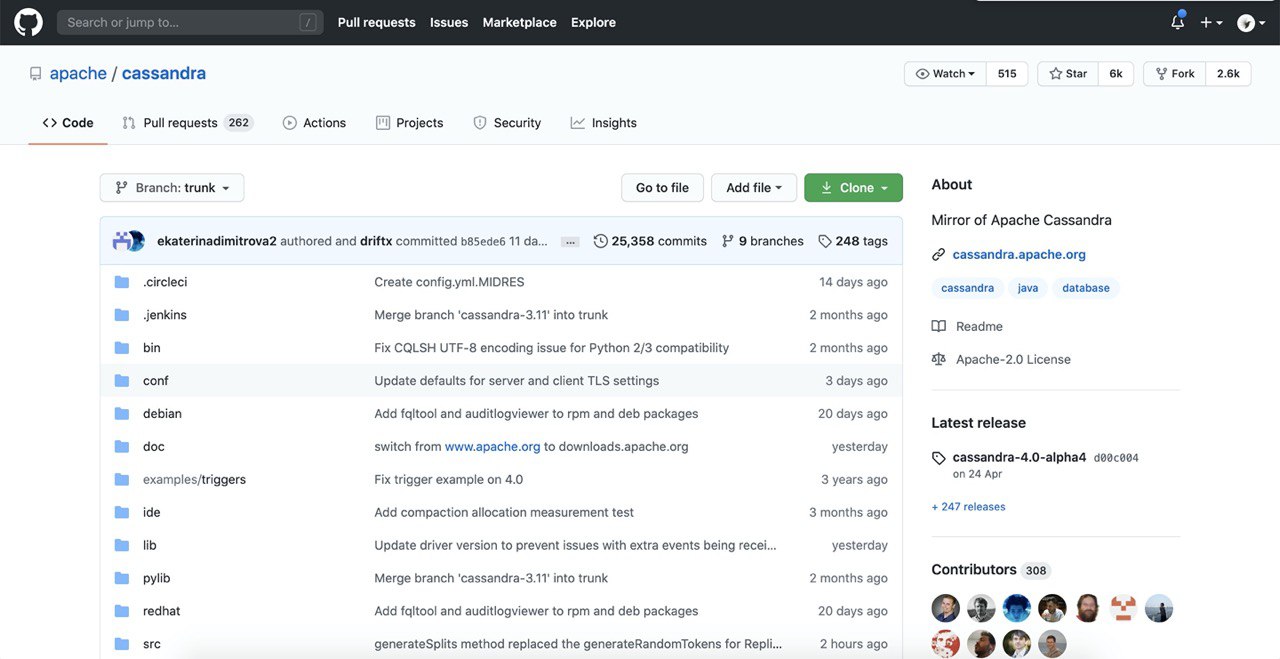Open commit 'Create config.yml.MIDRES'

(449, 282)
